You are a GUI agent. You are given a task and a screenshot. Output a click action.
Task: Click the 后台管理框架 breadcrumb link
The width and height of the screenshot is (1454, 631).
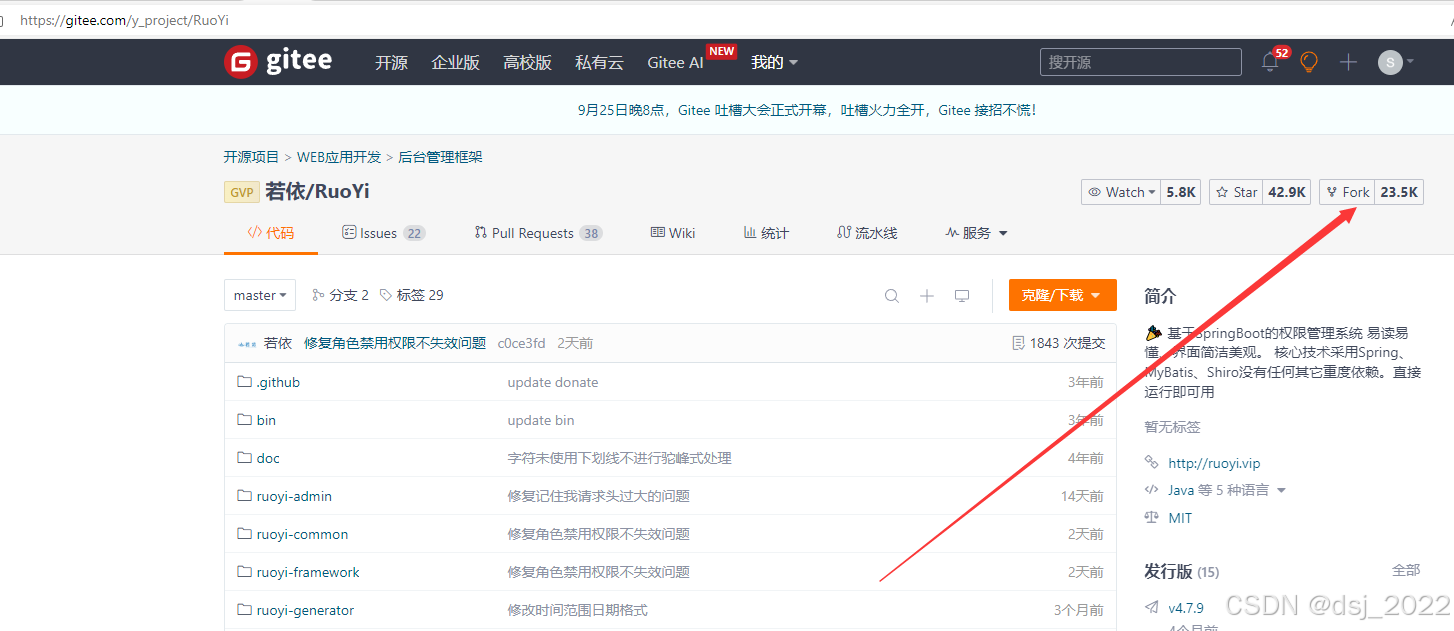(441, 157)
